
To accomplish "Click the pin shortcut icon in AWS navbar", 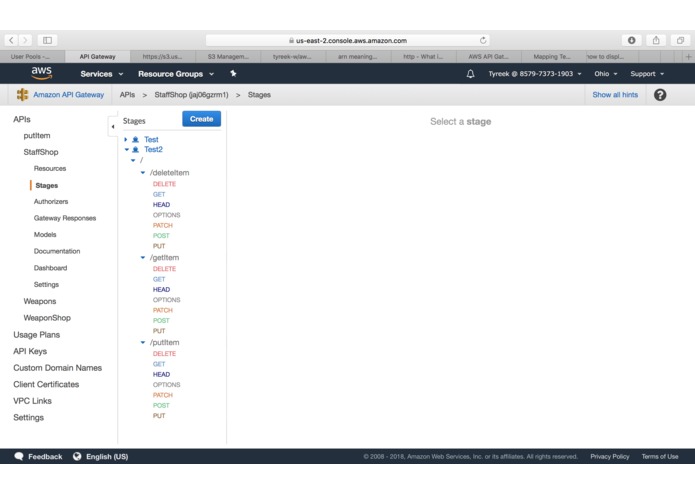I will pos(233,74).
